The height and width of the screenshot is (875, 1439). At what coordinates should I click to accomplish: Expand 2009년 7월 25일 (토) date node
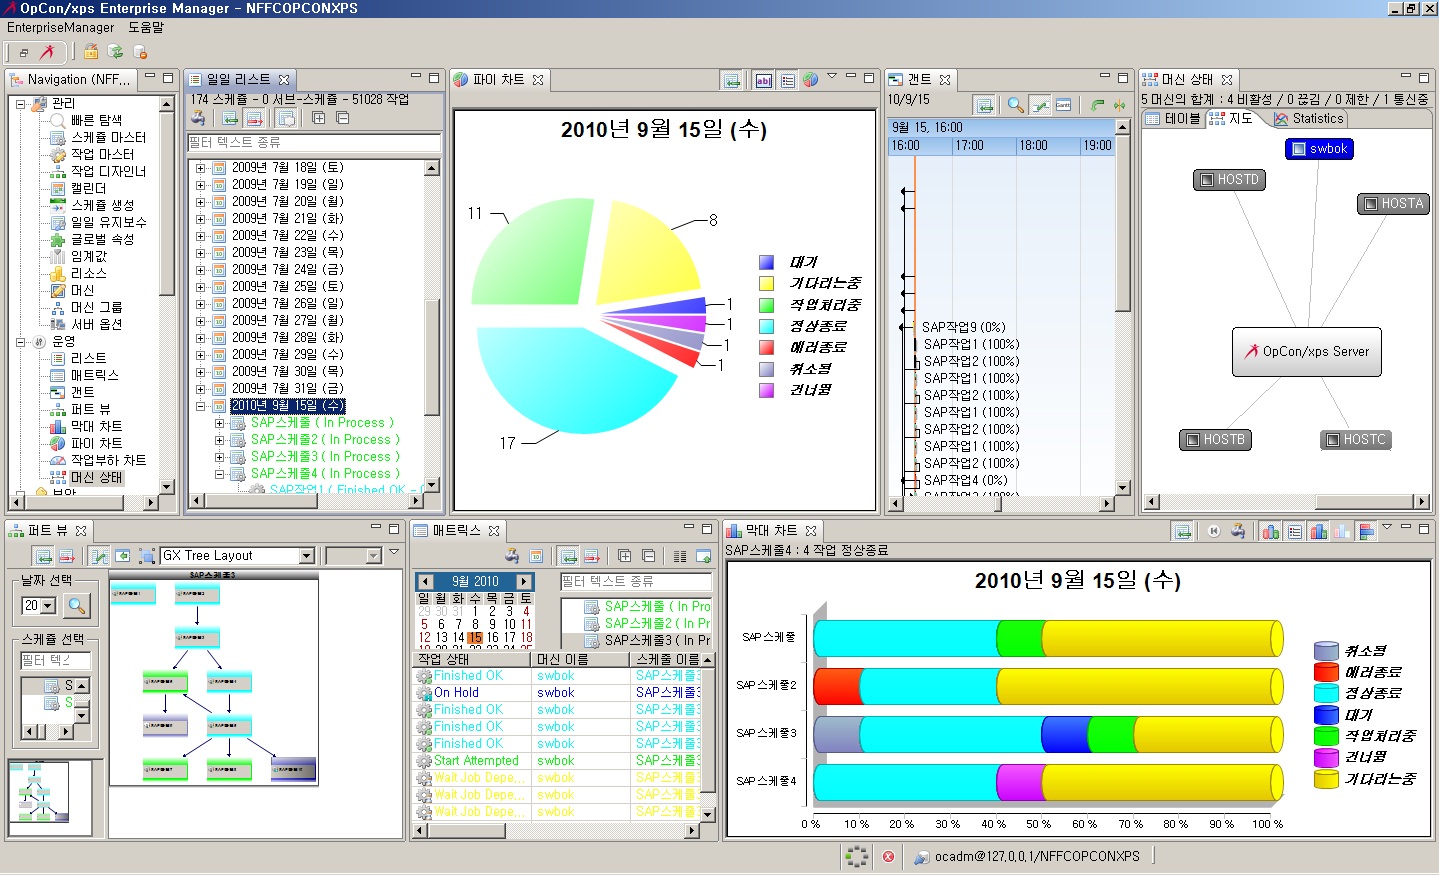[x=200, y=286]
